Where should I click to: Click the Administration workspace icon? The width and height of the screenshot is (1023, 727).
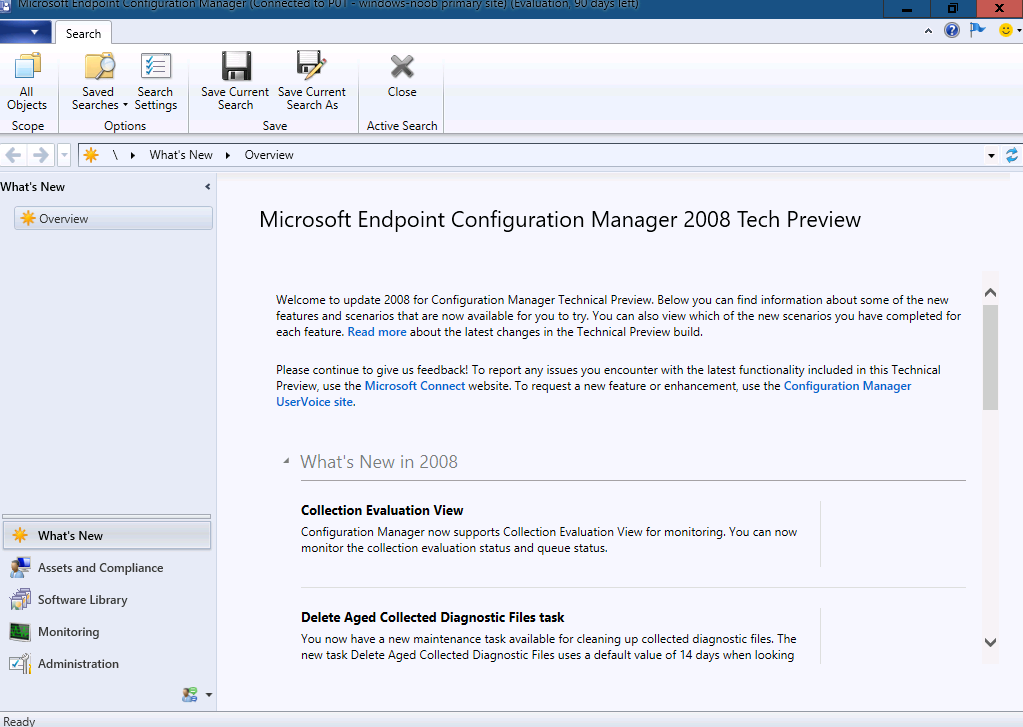coord(20,664)
